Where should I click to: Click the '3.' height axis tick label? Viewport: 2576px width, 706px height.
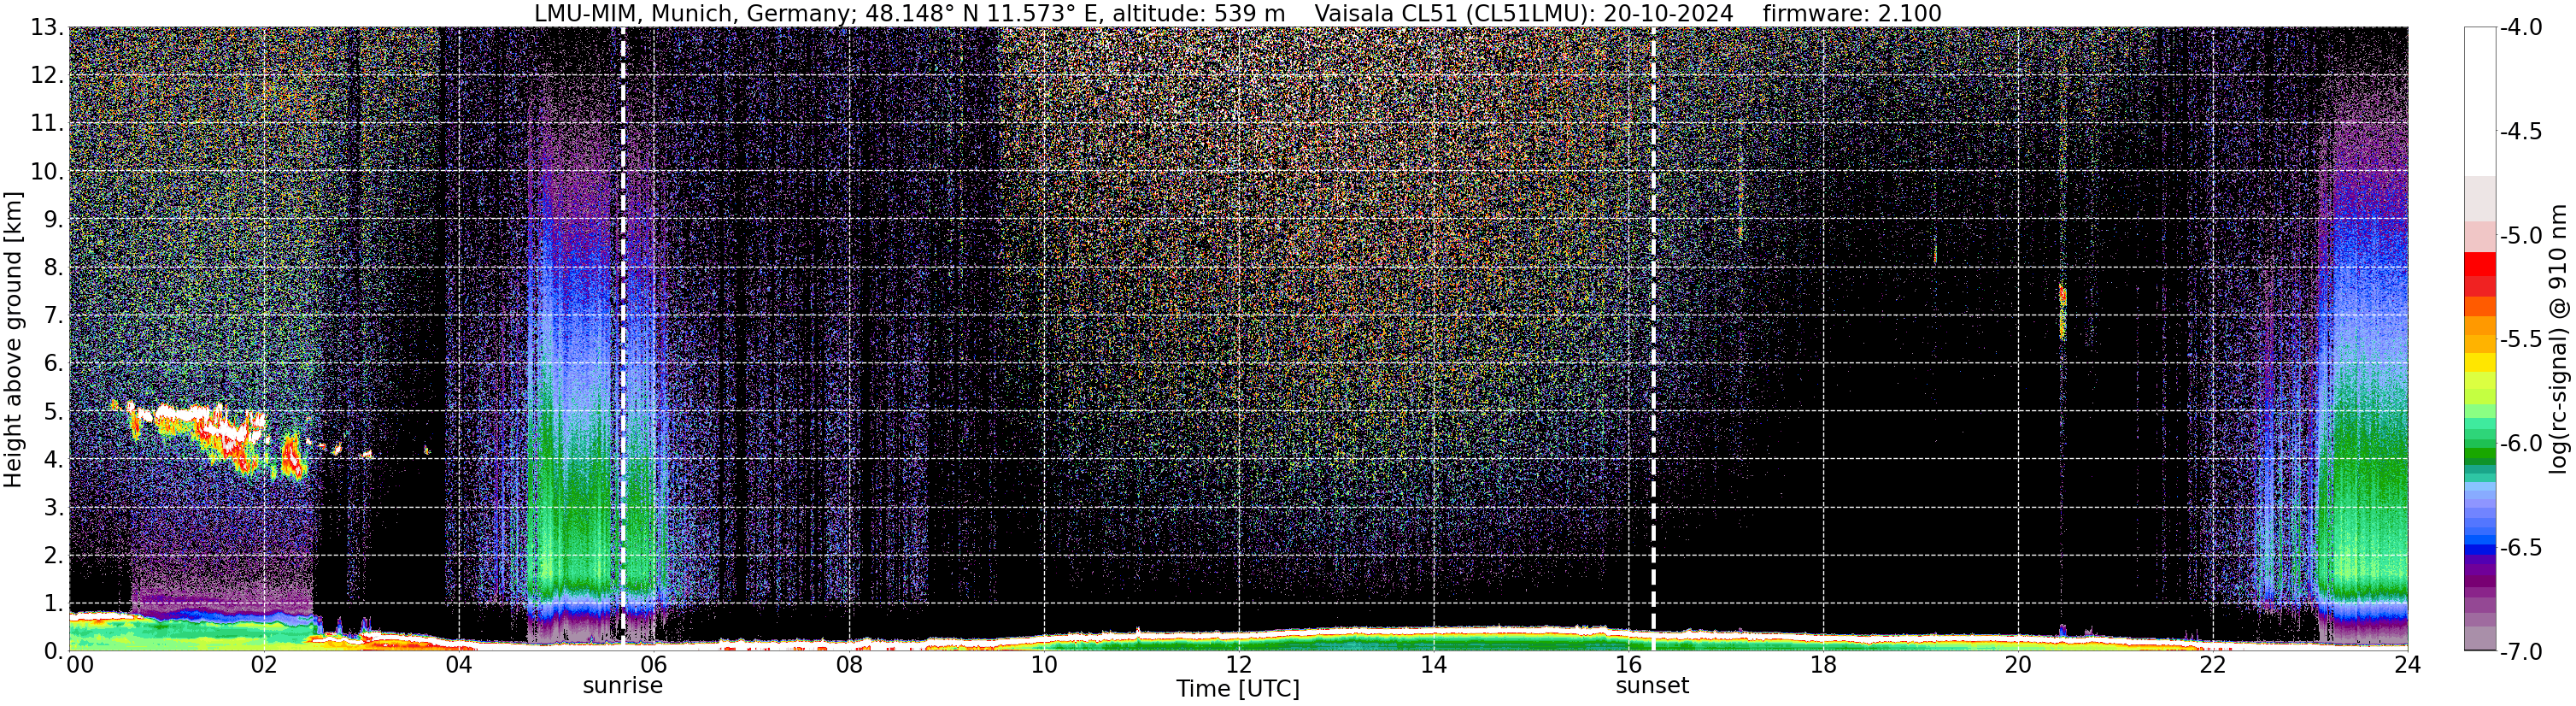coord(54,507)
